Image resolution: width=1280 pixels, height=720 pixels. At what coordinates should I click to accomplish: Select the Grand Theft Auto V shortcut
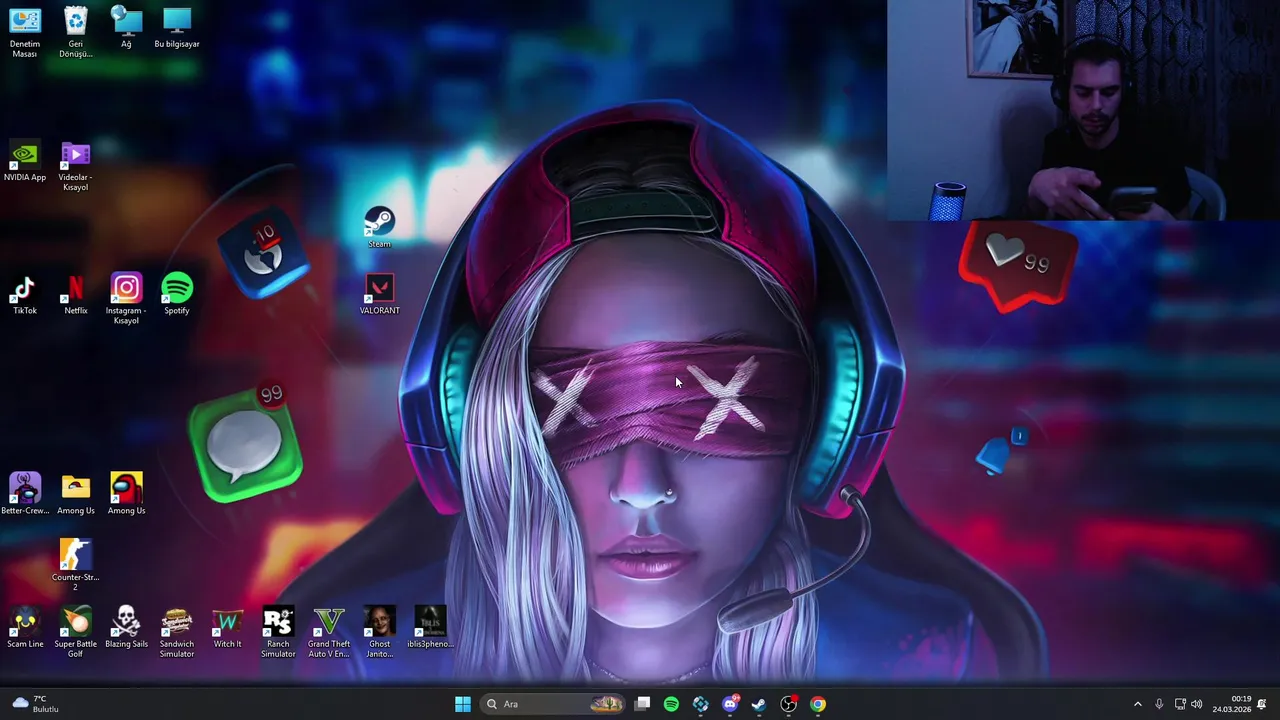[x=329, y=632]
